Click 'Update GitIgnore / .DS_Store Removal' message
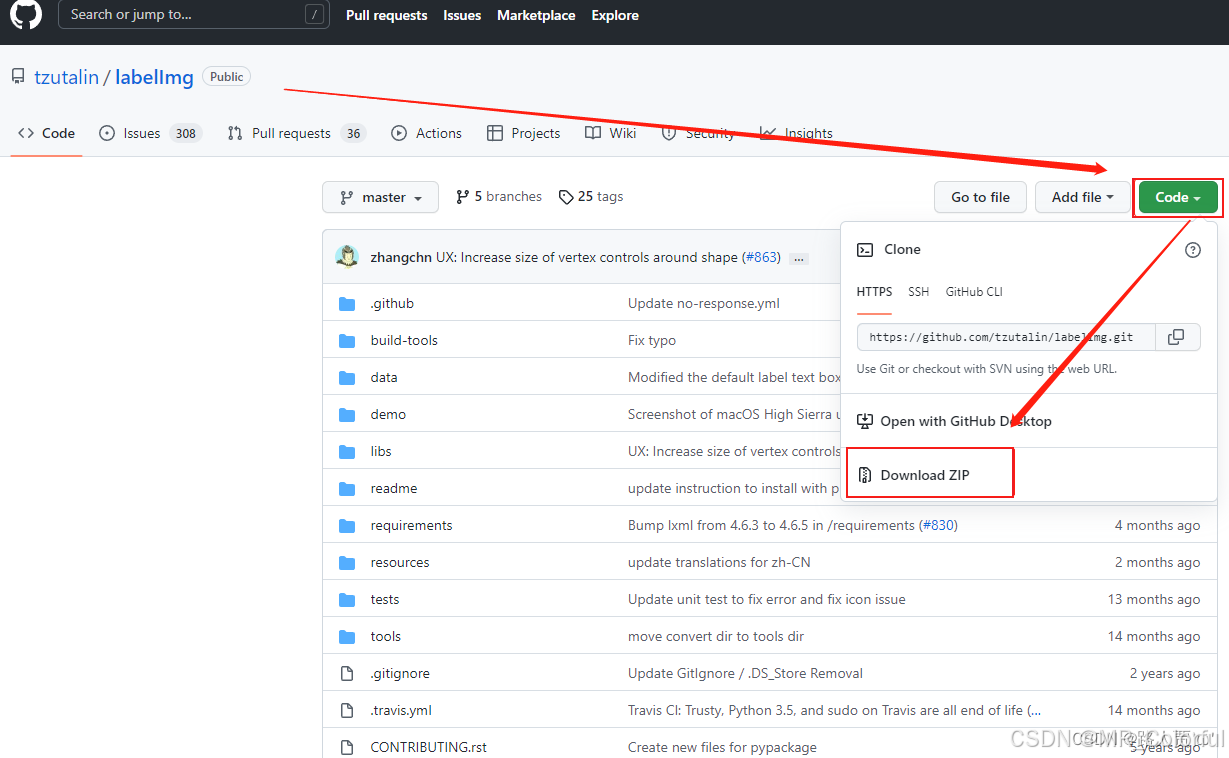 [745, 673]
